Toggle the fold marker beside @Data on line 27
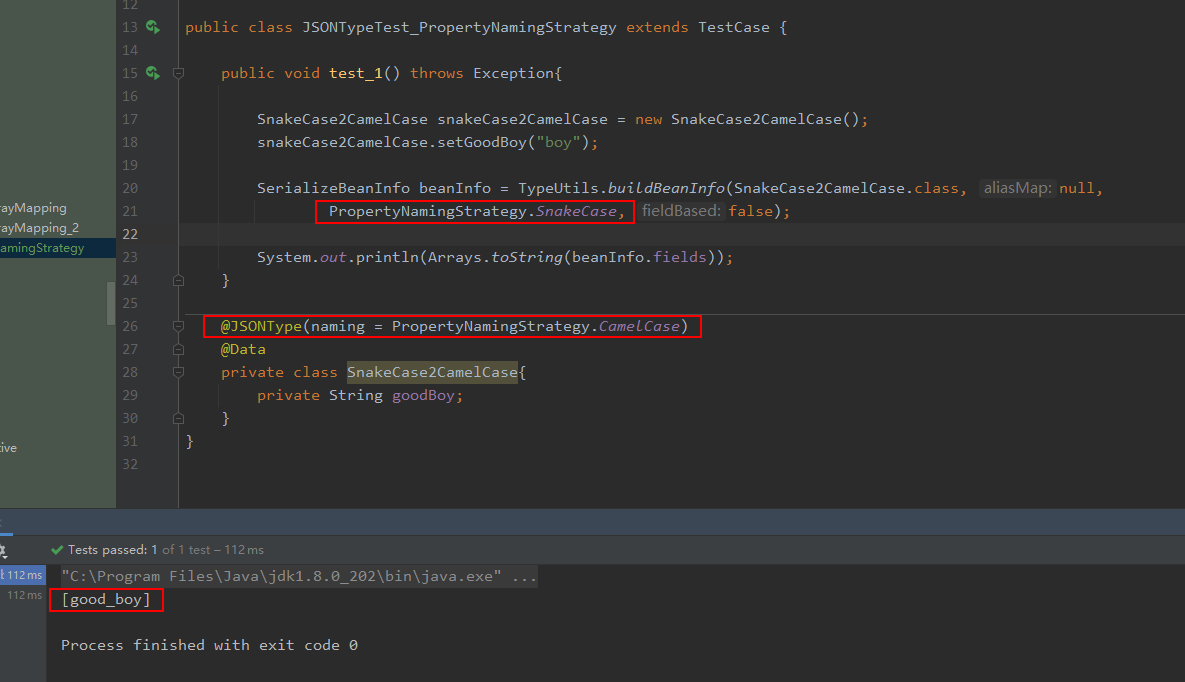1185x682 pixels. (178, 349)
